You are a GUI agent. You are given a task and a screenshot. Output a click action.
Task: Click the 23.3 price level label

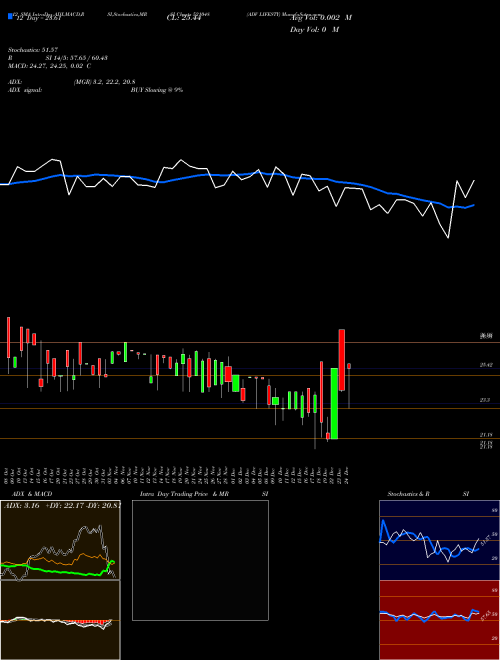(x=484, y=400)
